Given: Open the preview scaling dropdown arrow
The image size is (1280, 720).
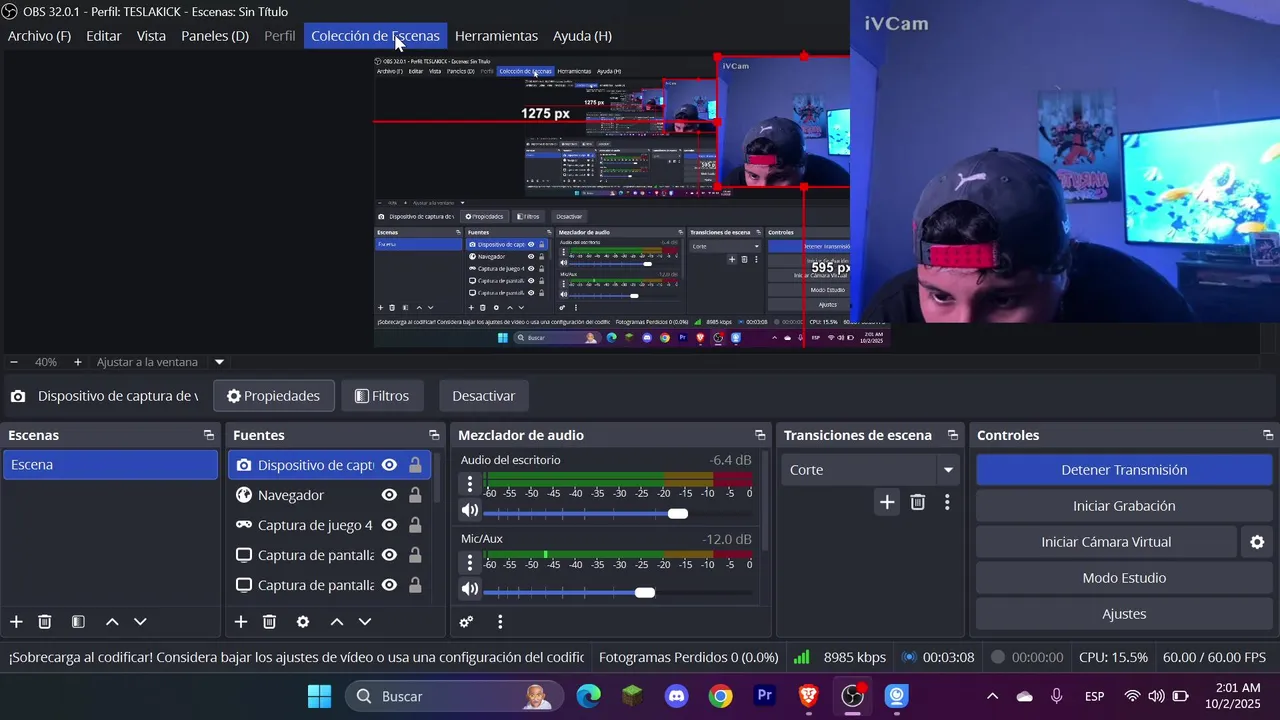Looking at the screenshot, I should click(x=219, y=362).
